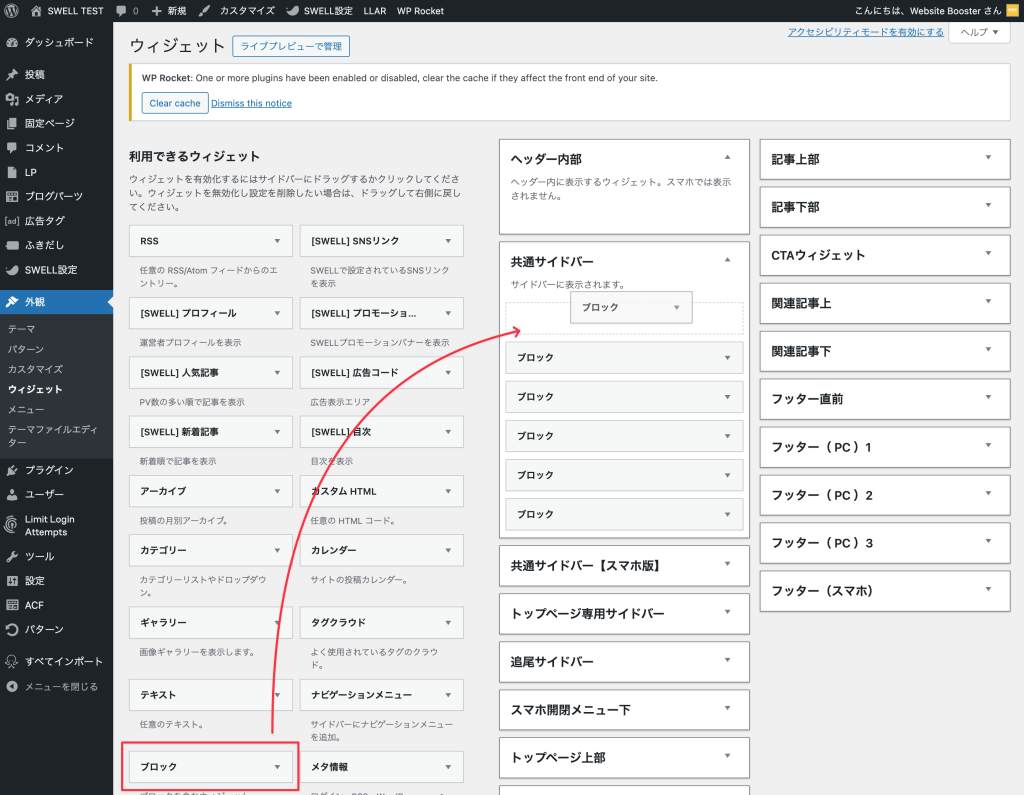Select the ふきだし sidebar icon

[14, 244]
